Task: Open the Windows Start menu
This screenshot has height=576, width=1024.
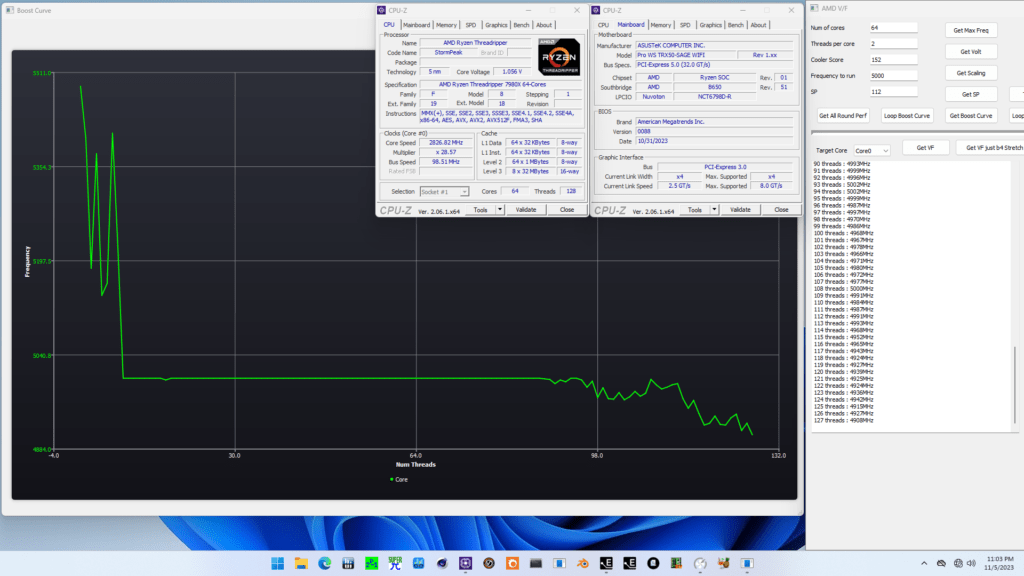Action: 278,563
